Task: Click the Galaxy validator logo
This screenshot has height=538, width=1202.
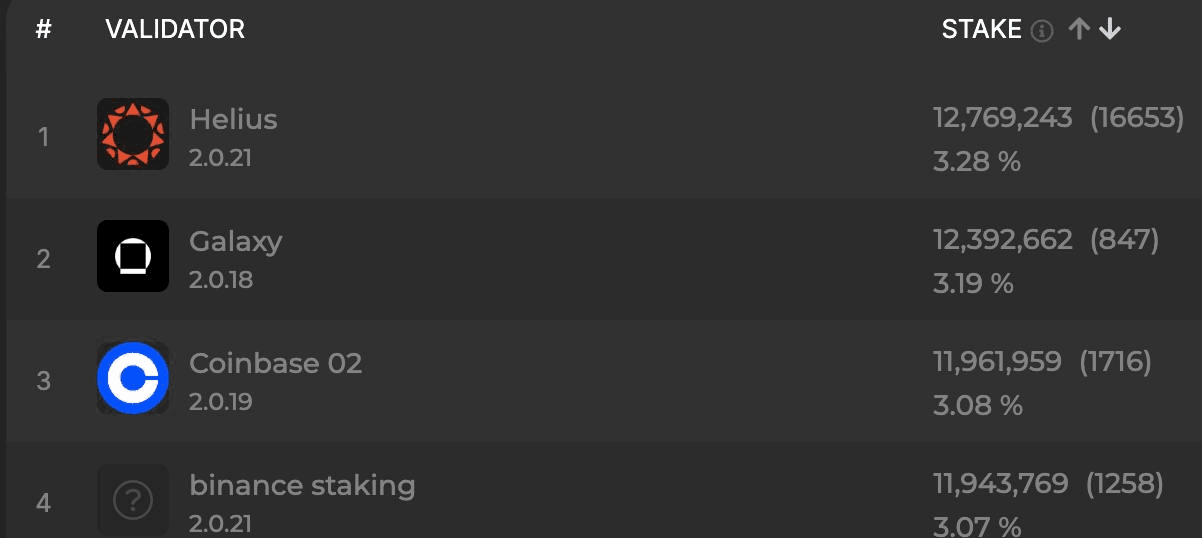Action: [133, 256]
